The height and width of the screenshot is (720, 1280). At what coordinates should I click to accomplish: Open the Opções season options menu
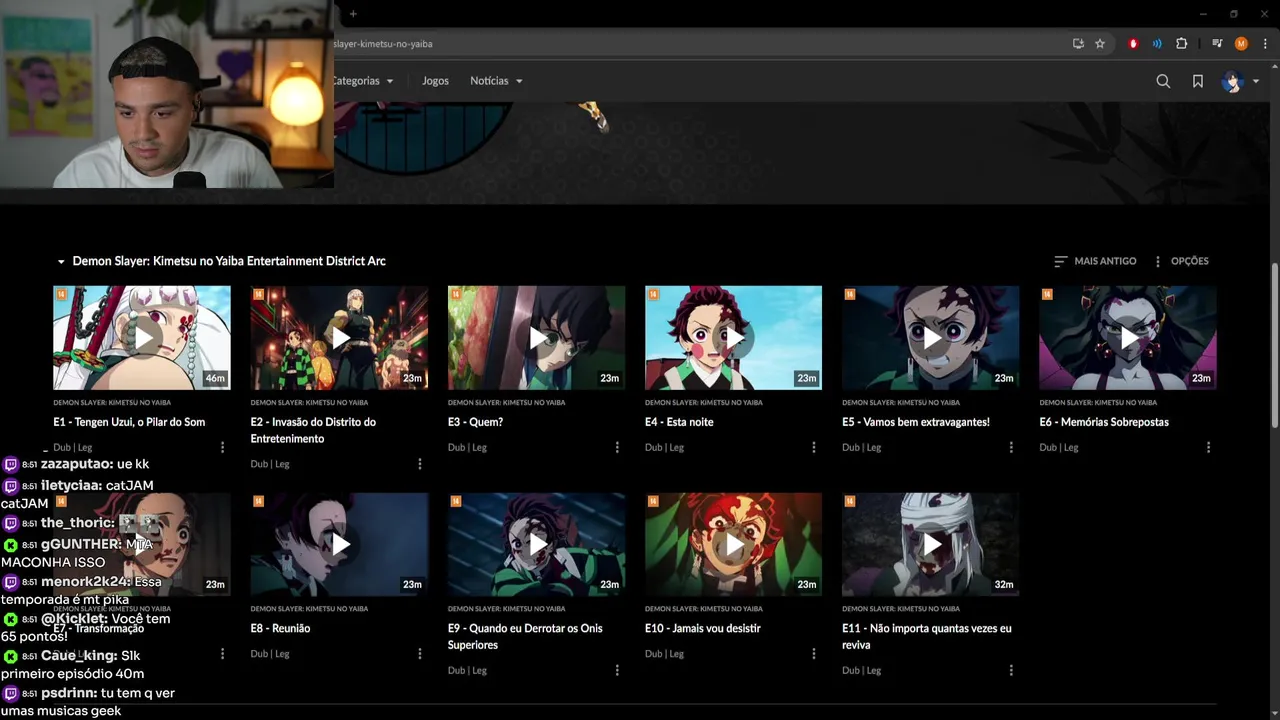click(x=1181, y=261)
